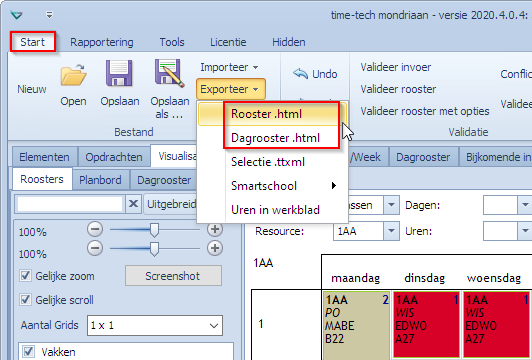The image size is (532, 360).
Task: Click the Nieuw button
Action: click(32, 89)
